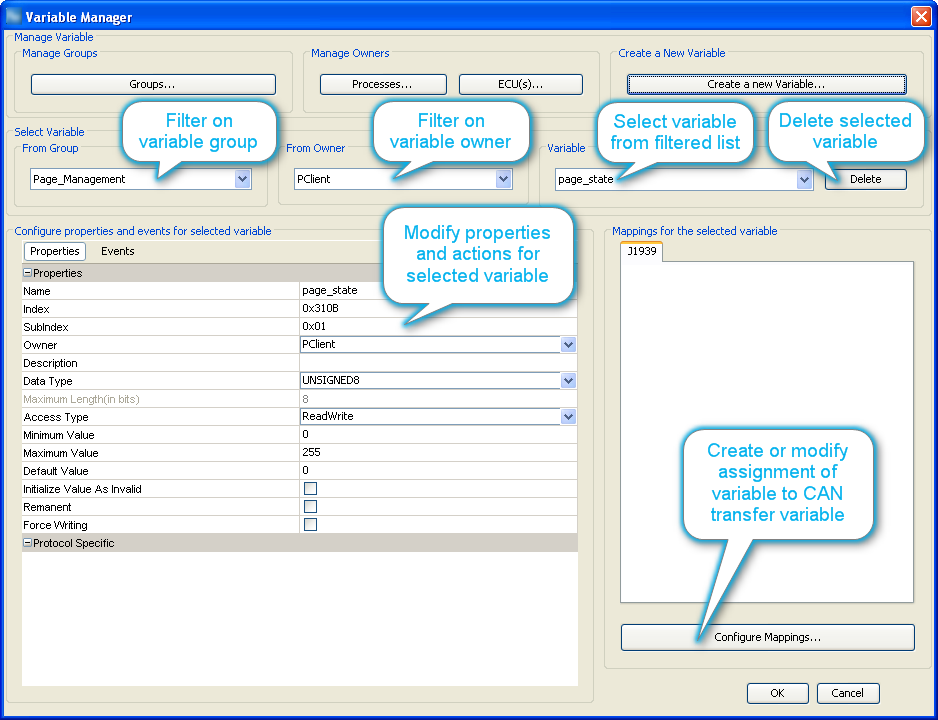This screenshot has width=938, height=720.
Task: Click the Maximum Length(in bits) label
Action: 81,399
